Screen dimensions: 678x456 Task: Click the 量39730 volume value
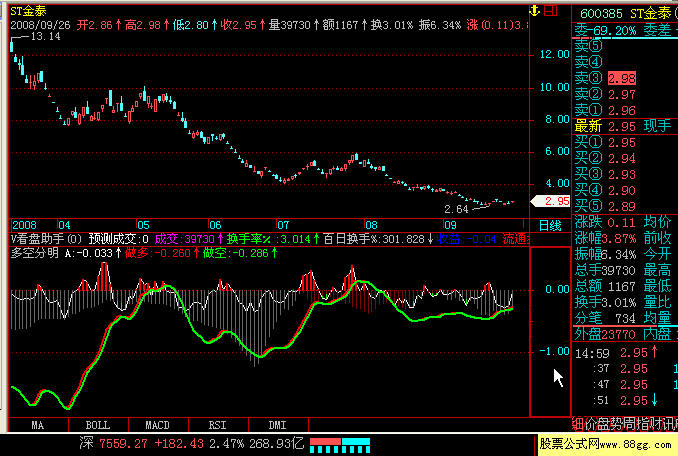289,25
